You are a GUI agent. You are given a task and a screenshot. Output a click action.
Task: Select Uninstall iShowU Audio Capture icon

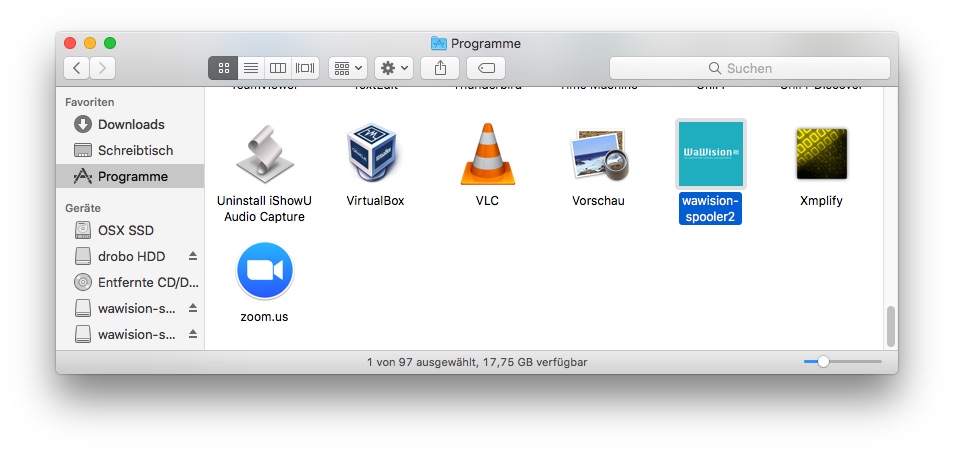(x=264, y=154)
